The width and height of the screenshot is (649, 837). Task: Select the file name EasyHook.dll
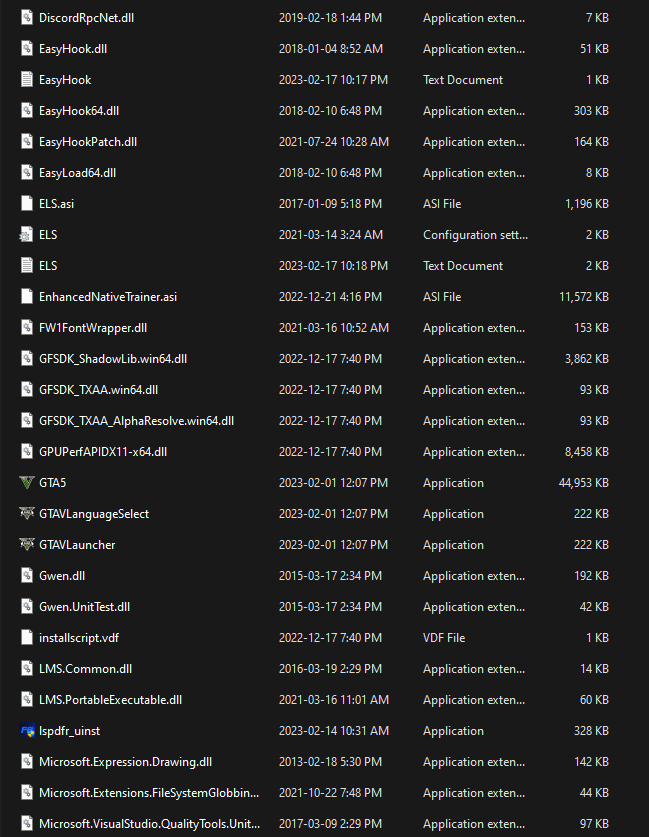(x=73, y=49)
